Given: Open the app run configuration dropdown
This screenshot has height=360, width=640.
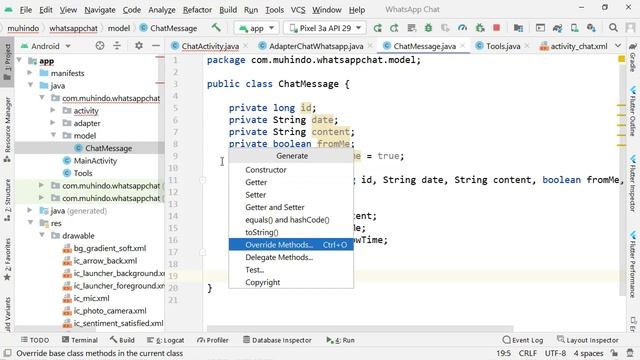Looking at the screenshot, I should point(256,28).
